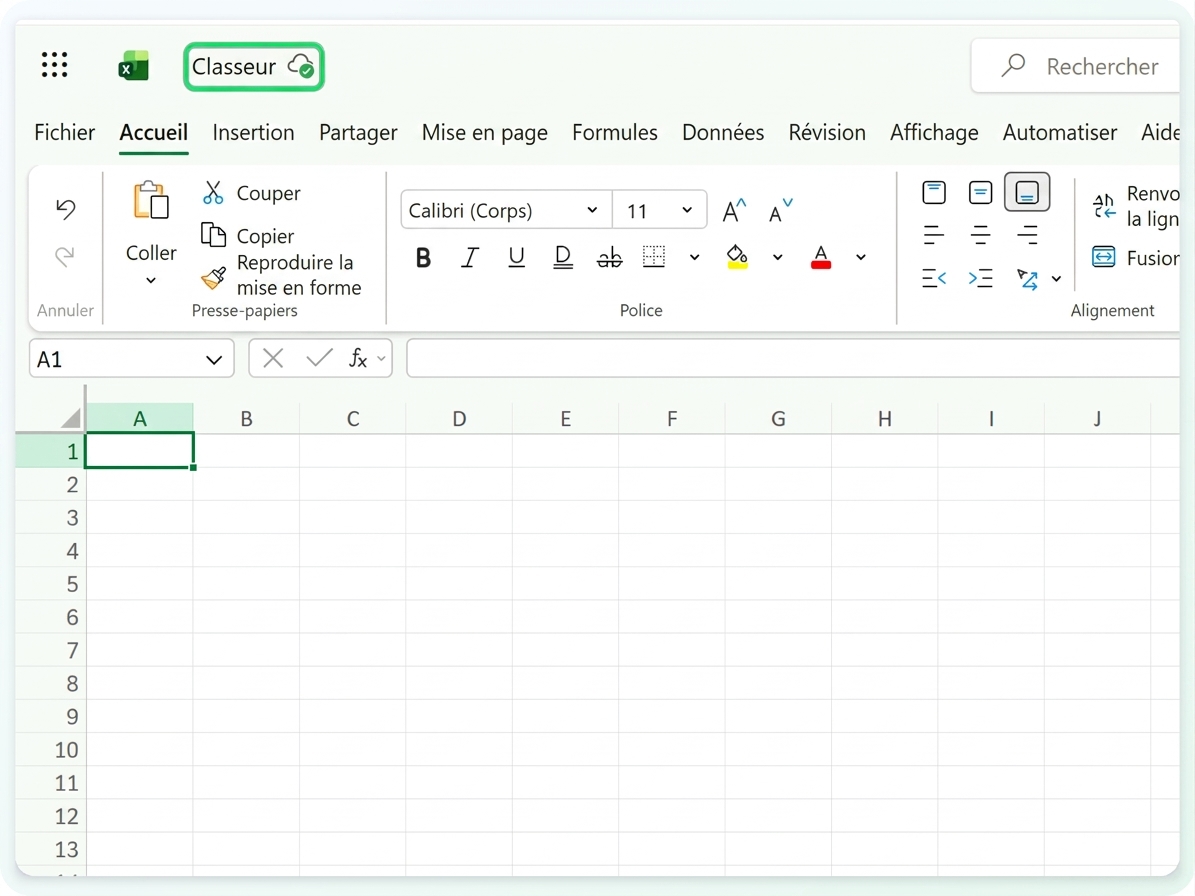The width and height of the screenshot is (1195, 896).
Task: Expand the Name Box A1 dropdown
Action: [214, 360]
